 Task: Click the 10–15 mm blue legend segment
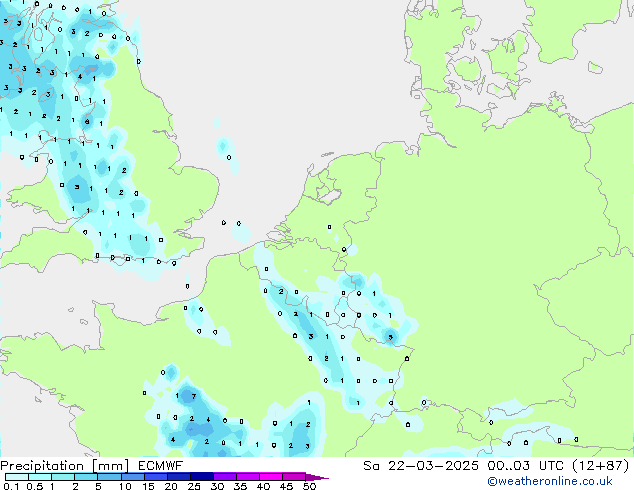[135, 477]
